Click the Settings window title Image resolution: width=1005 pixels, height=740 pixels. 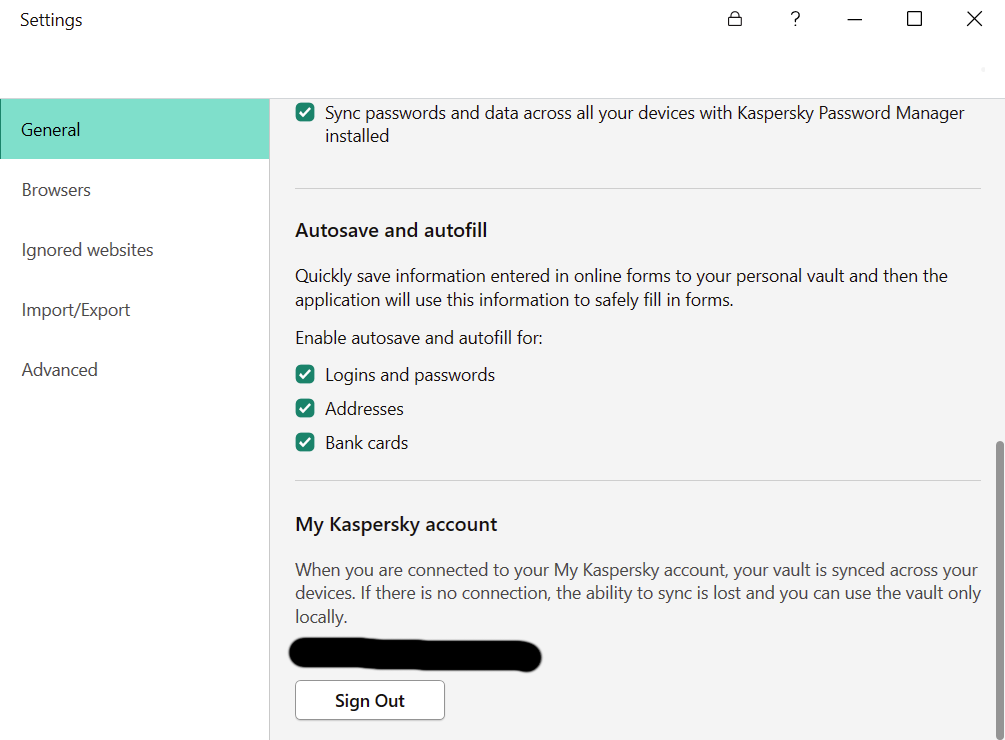coord(51,20)
